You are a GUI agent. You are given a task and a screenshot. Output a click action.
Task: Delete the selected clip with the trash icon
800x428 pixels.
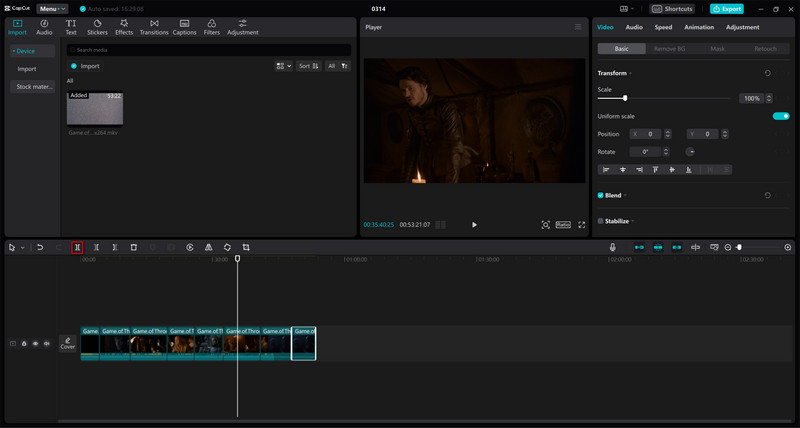point(134,247)
